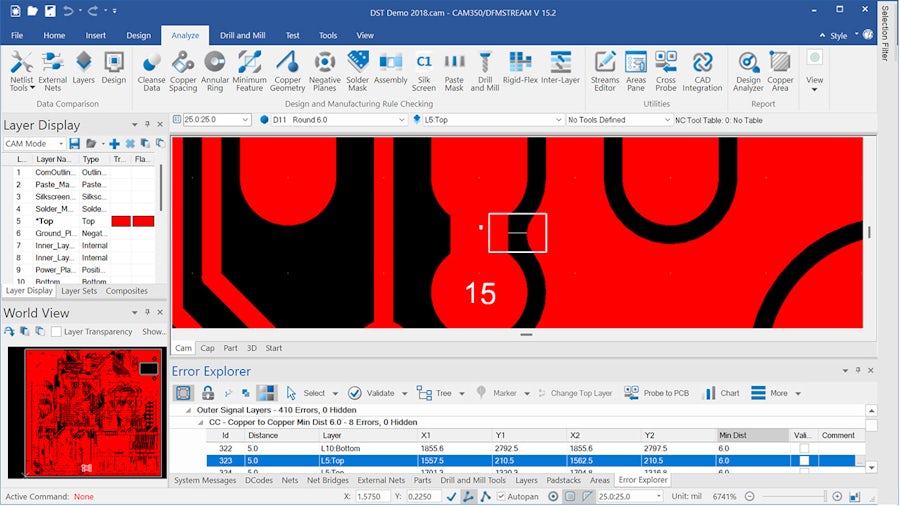Run the Silk Screen check
The width and height of the screenshot is (900, 506).
(424, 71)
